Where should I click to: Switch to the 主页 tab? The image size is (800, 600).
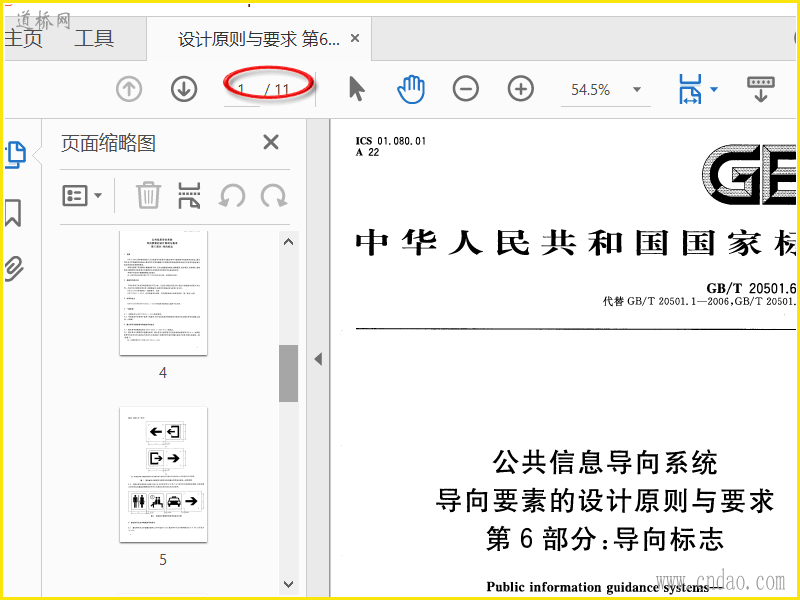click(x=23, y=39)
